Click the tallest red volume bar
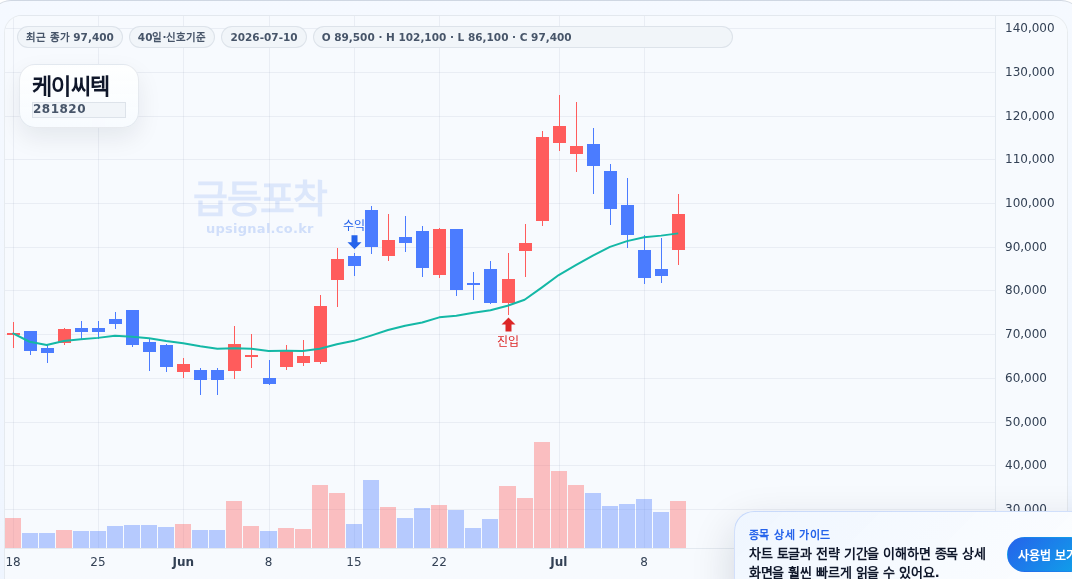1072x579 pixels. 541,495
